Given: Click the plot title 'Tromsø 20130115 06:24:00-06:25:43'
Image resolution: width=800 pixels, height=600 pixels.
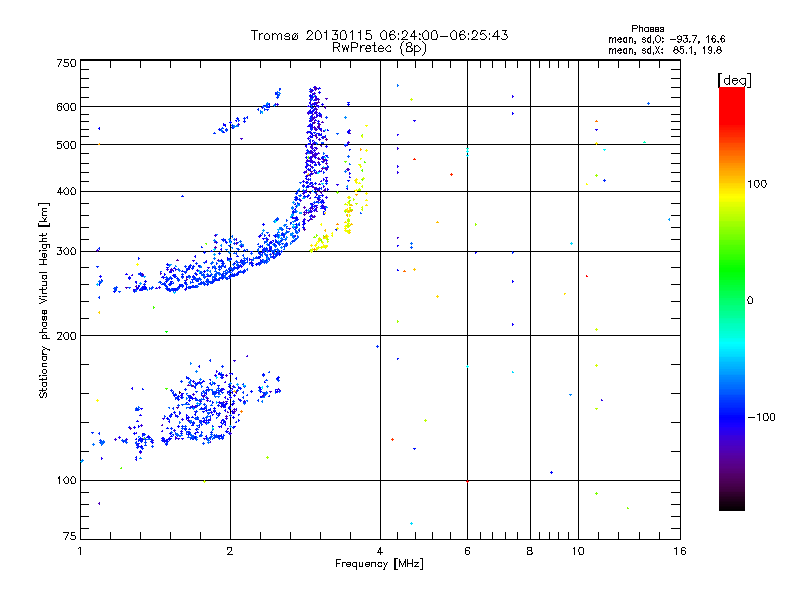Looking at the screenshot, I should pyautogui.click(x=379, y=35).
